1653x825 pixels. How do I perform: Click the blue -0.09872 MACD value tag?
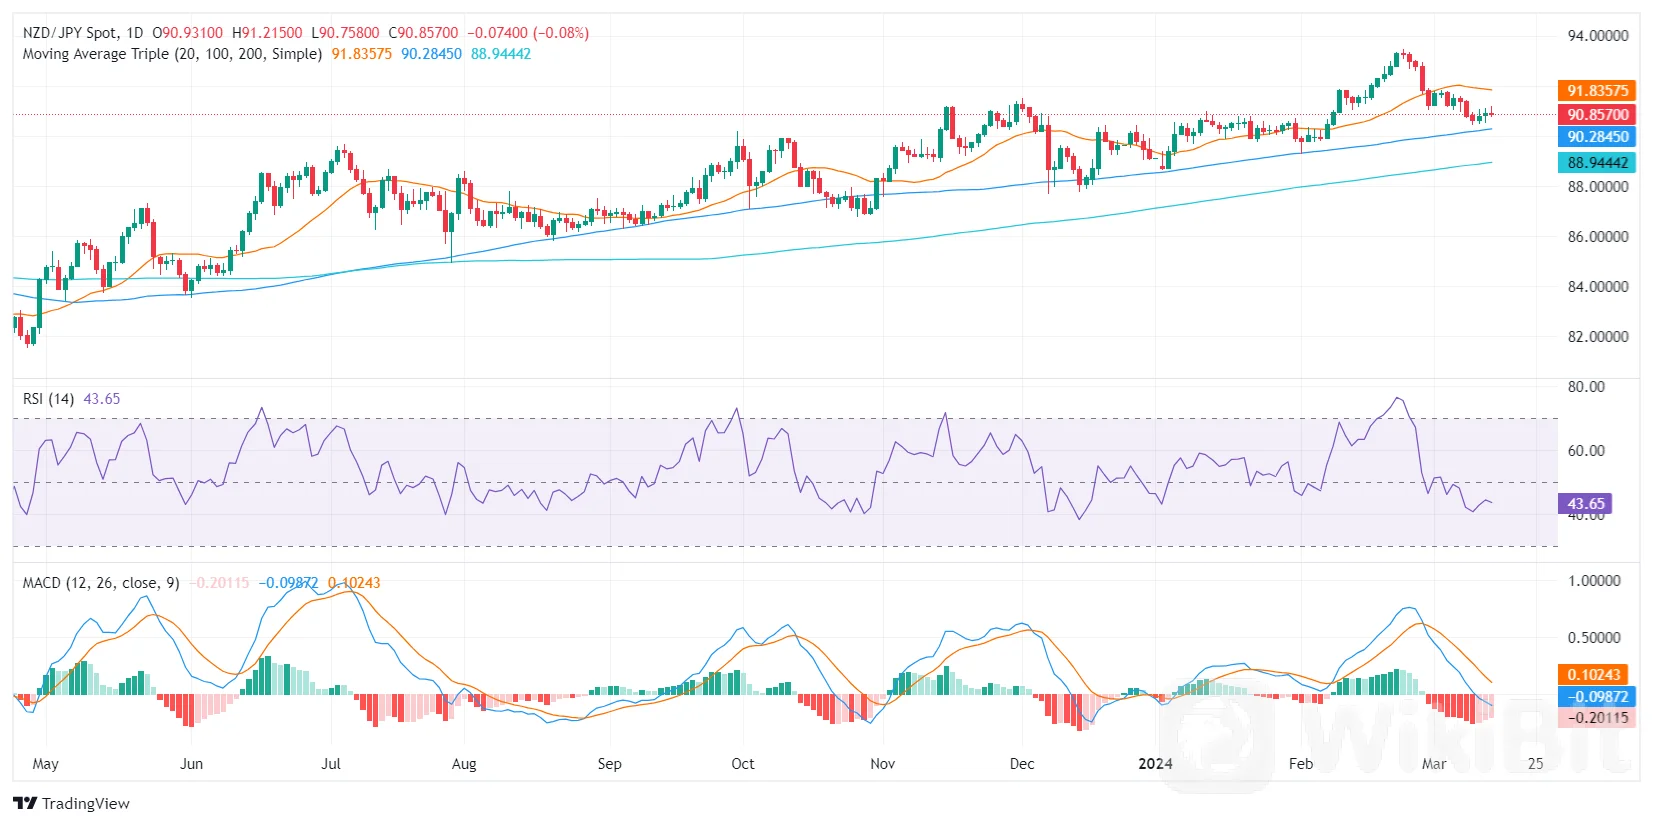pyautogui.click(x=1596, y=697)
